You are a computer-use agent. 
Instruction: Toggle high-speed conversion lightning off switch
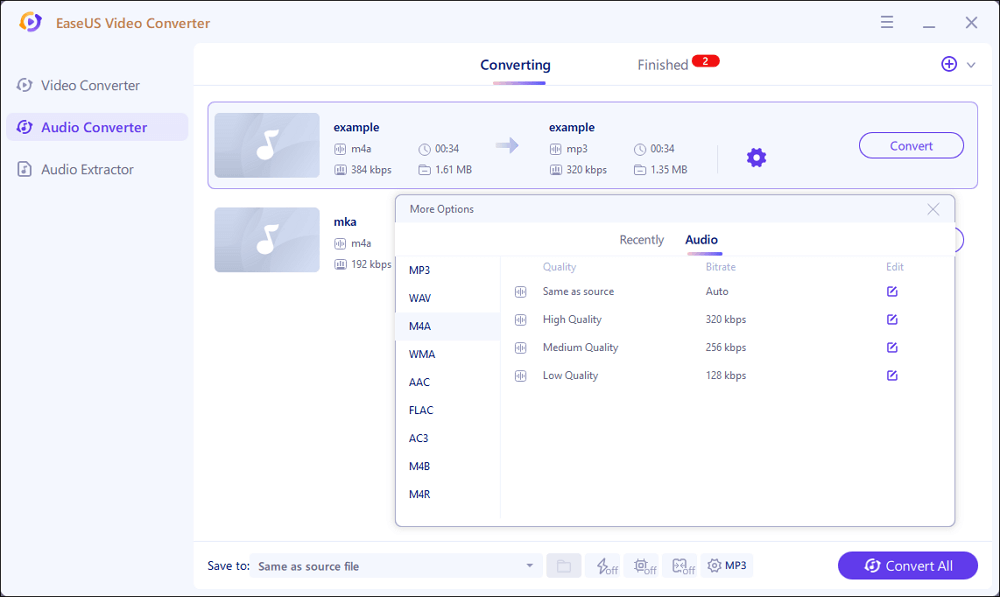[x=607, y=566]
